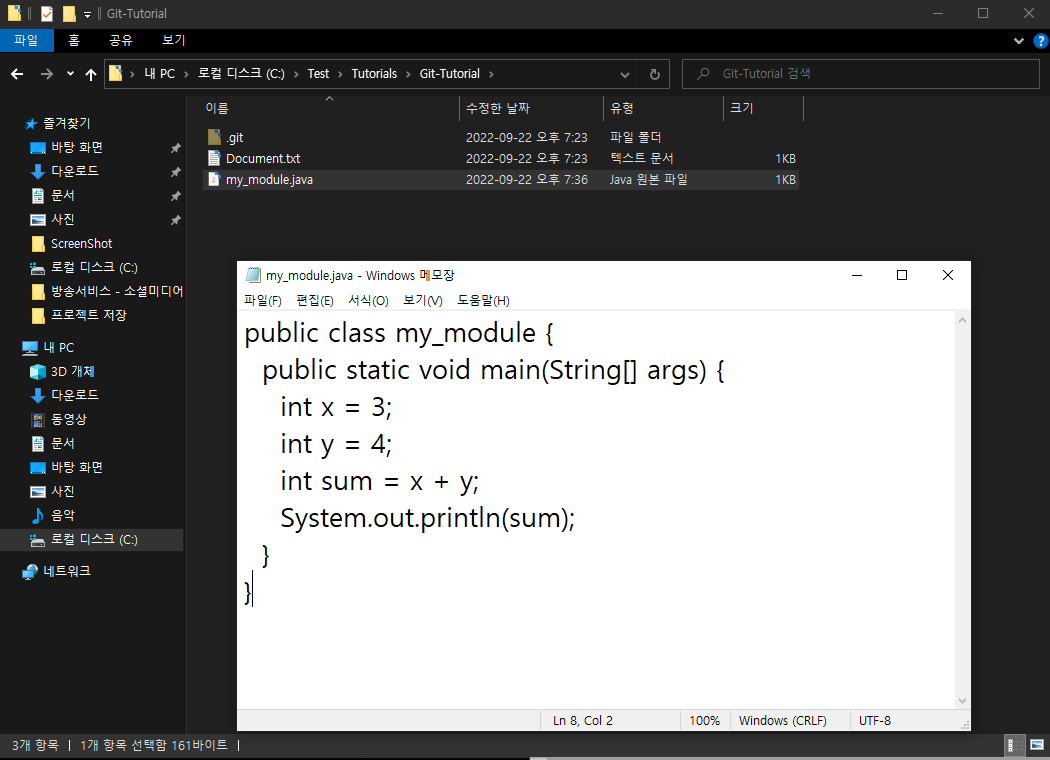
Task: Go up one folder level arrow
Action: click(91, 74)
